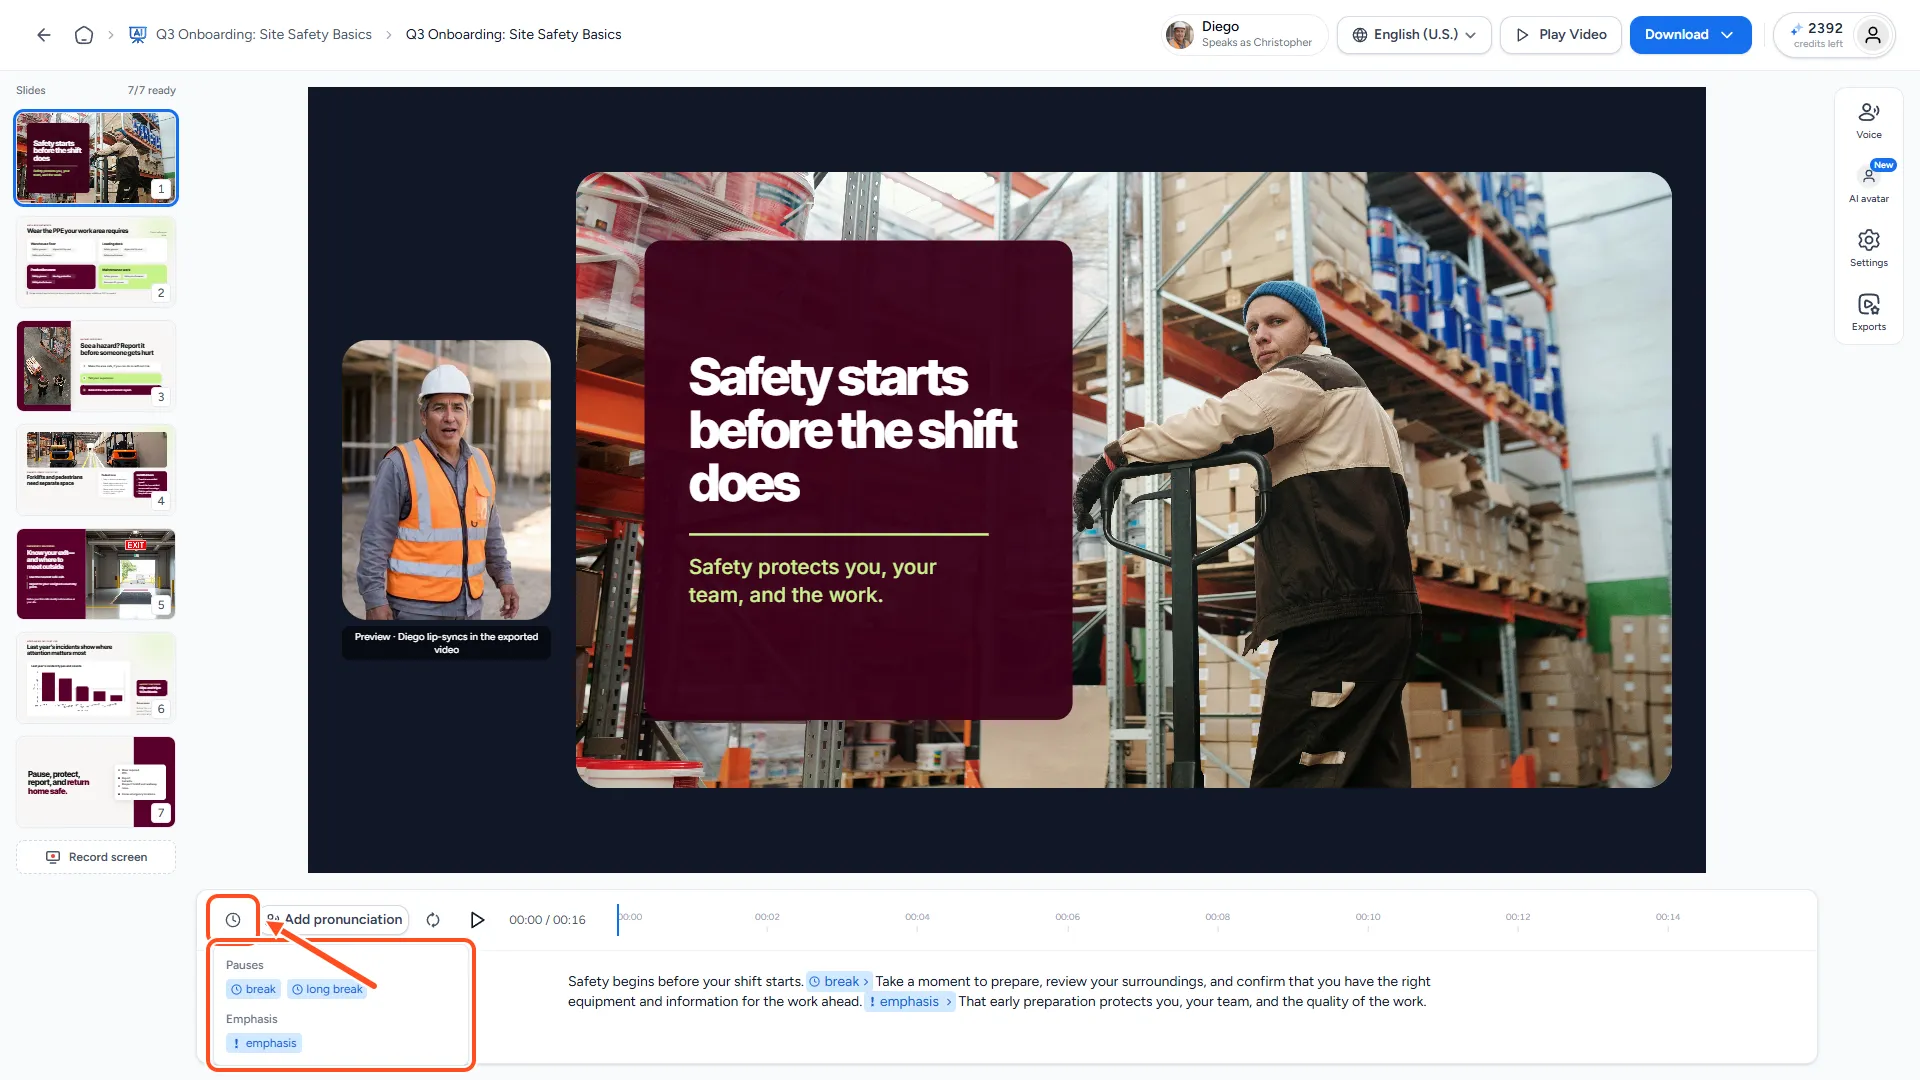Click the Play Video button
This screenshot has width=1920, height=1080.
pos(1560,35)
